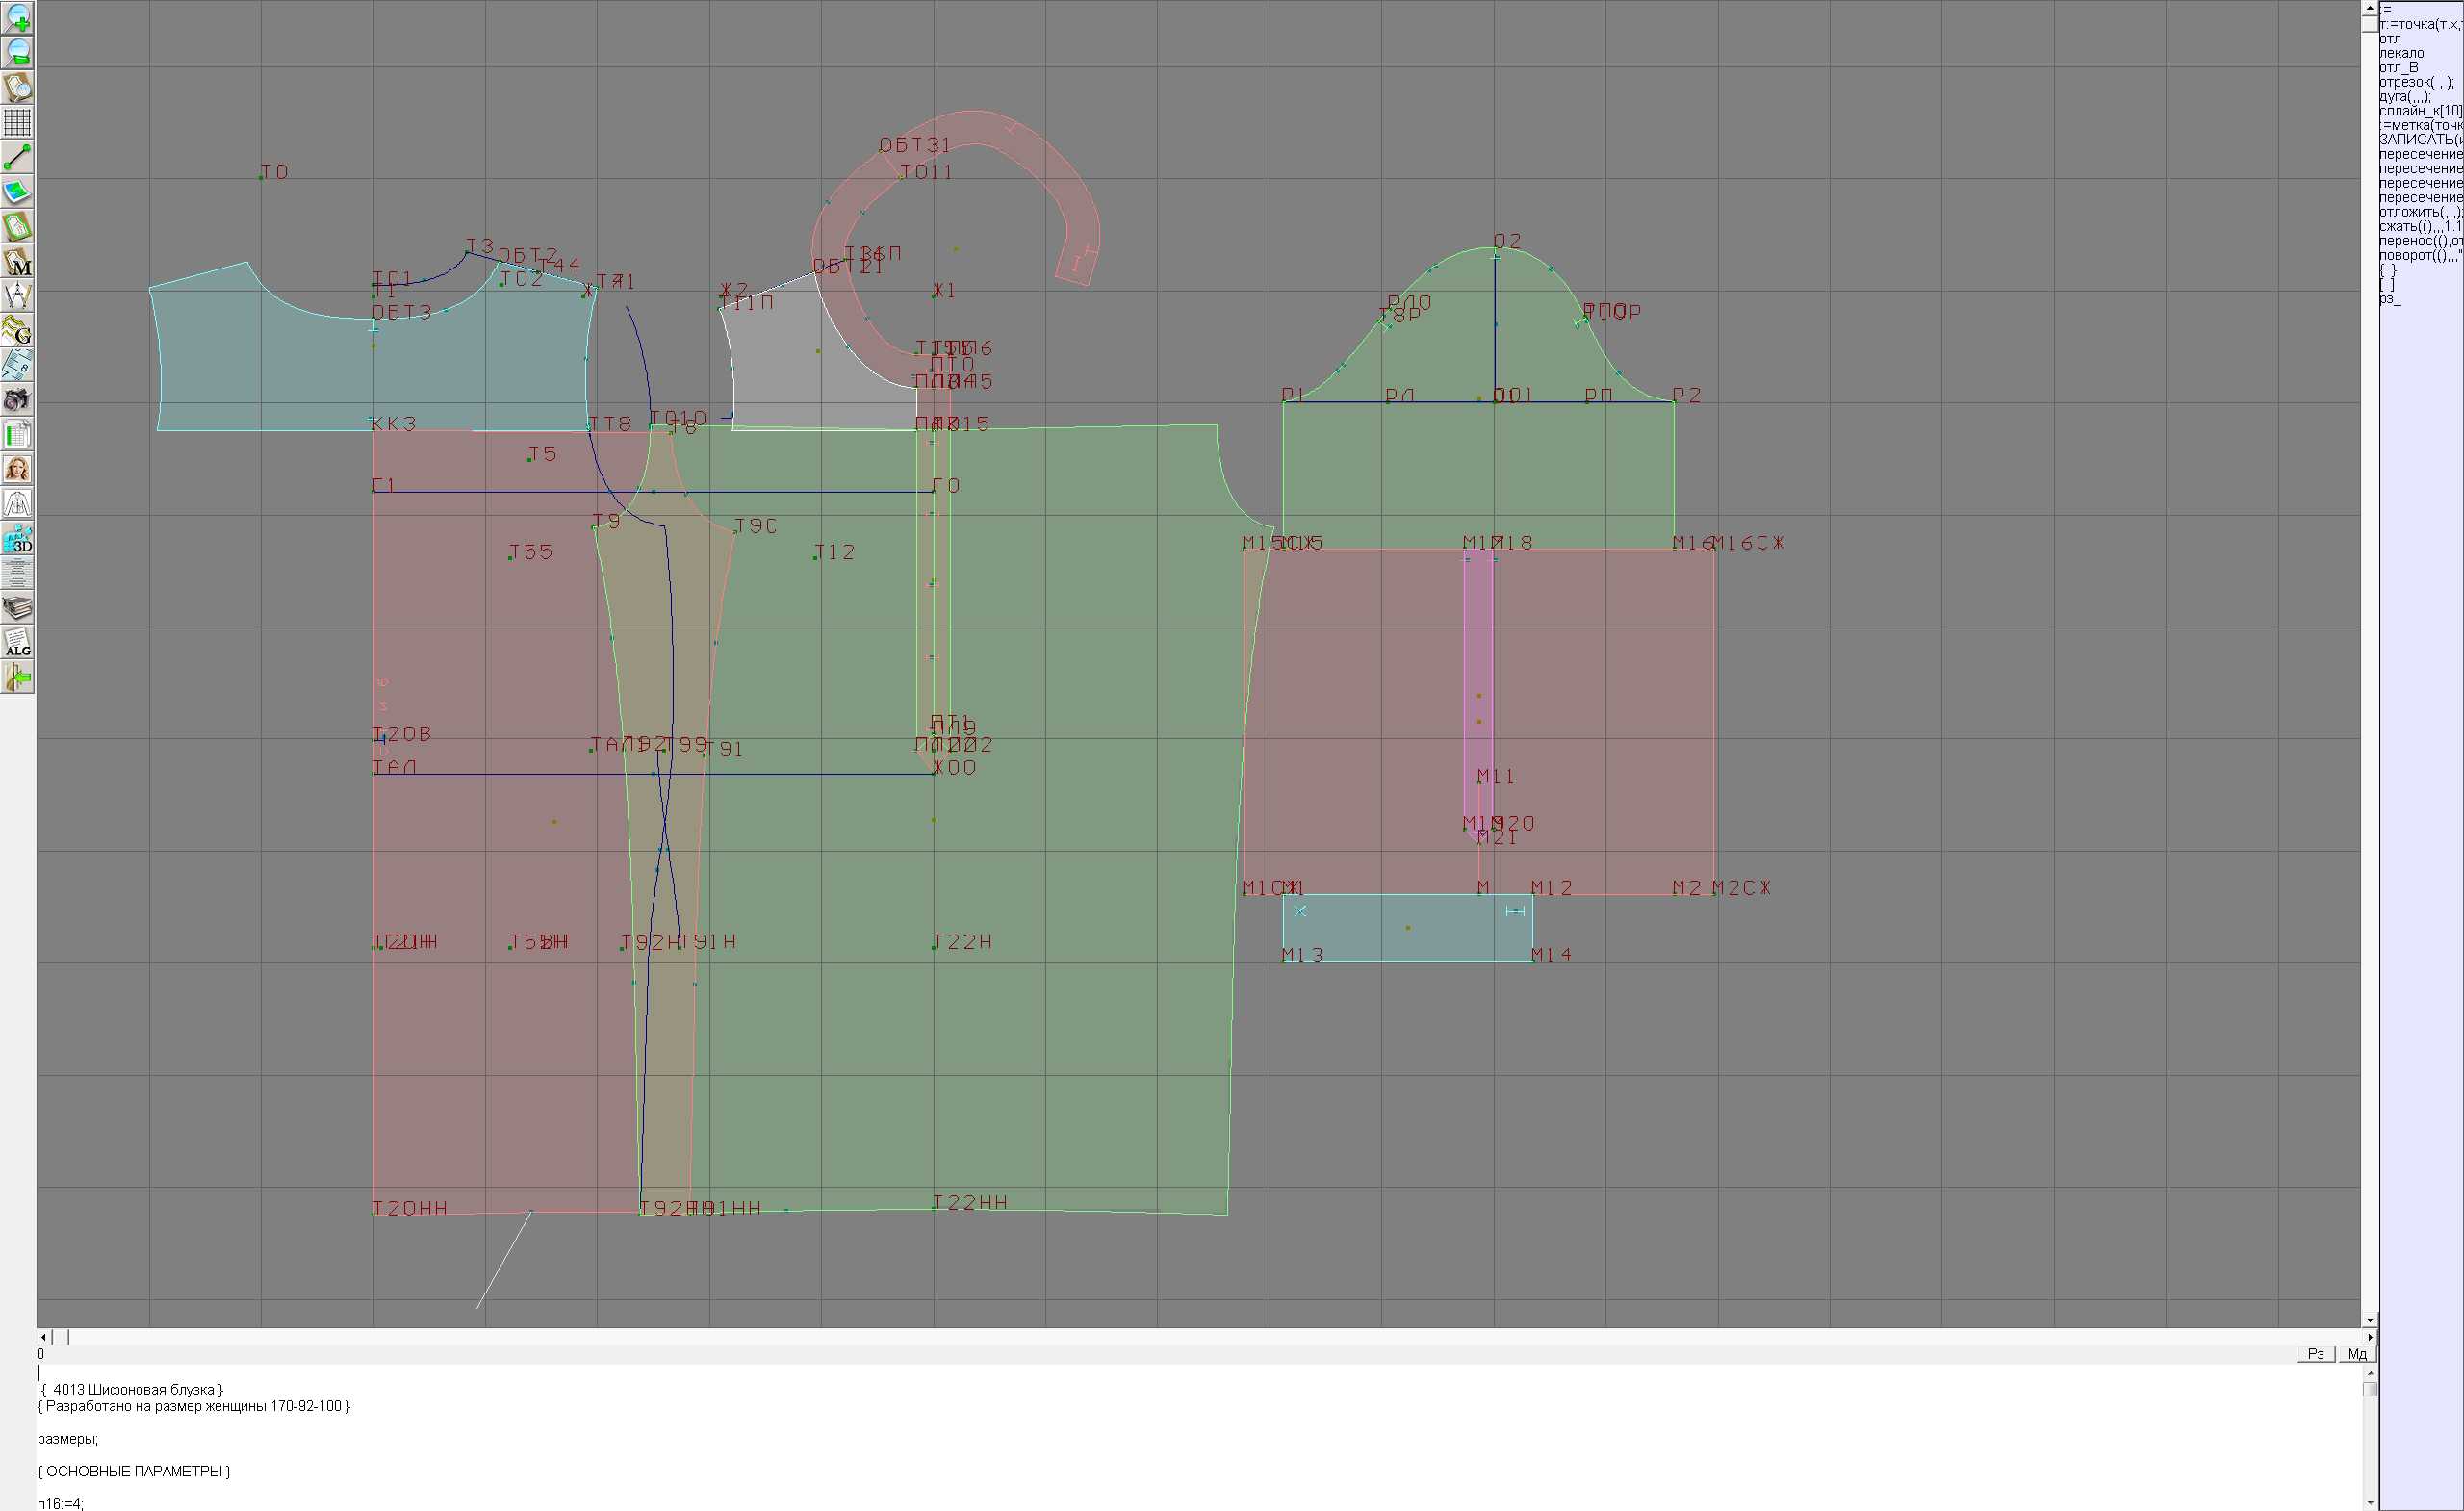Click the code line n16:=4;

coord(61,1503)
